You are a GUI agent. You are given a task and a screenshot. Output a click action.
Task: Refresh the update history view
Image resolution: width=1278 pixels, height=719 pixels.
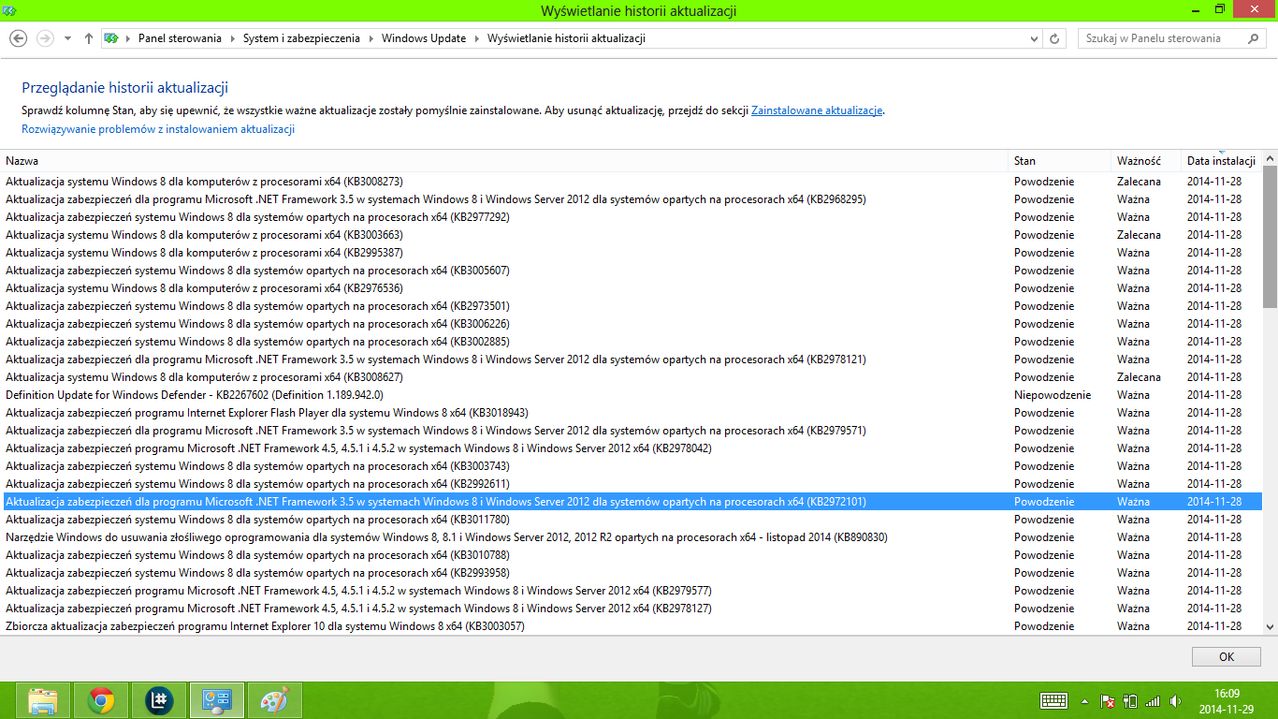pyautogui.click(x=1054, y=38)
